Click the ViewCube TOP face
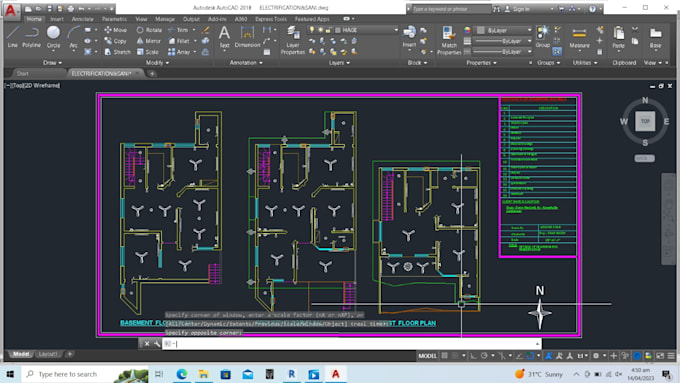The image size is (680, 383). [x=645, y=121]
